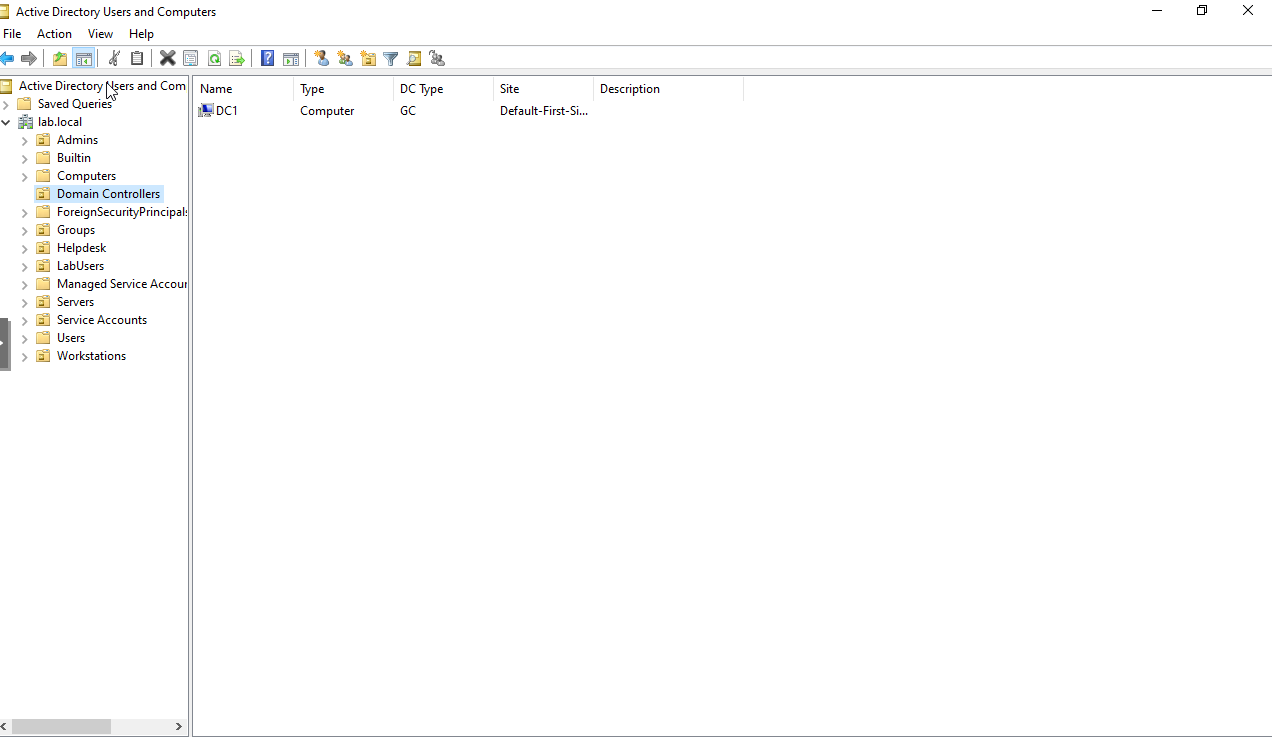Viewport: 1272px width, 737px height.
Task: Click the Users container folder icon
Action: [43, 338]
